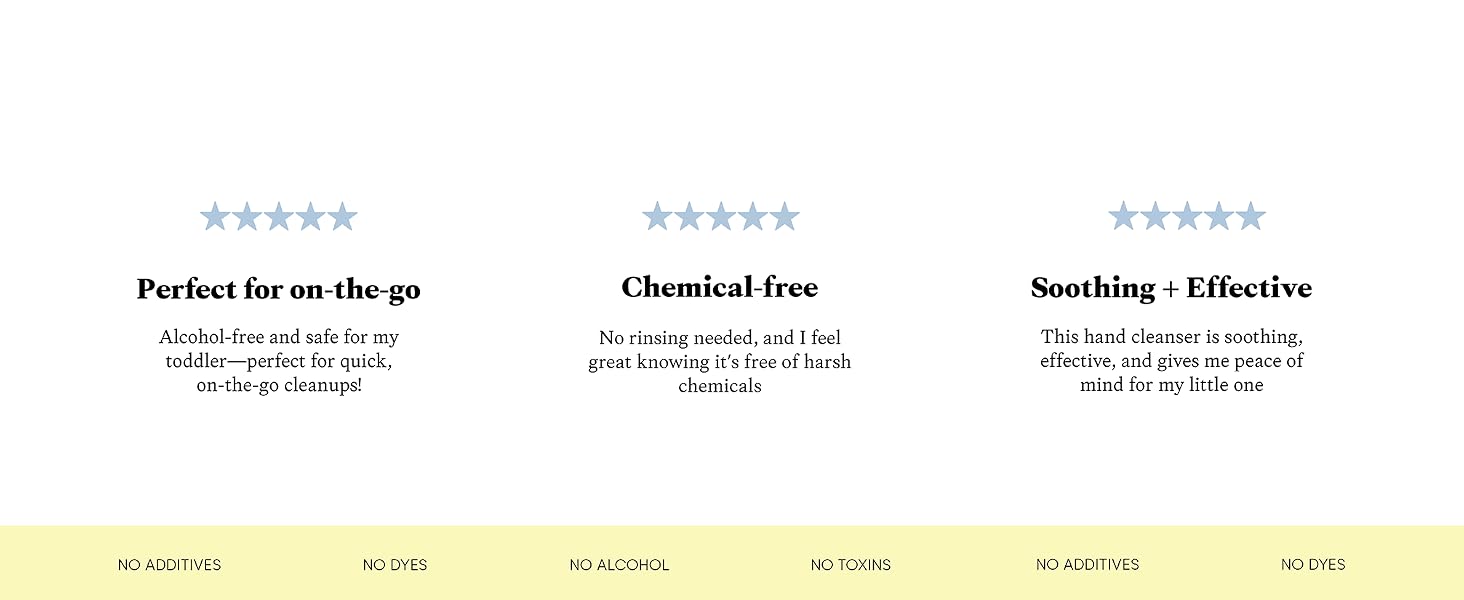Click the first star above Chemical-free

click(x=657, y=216)
